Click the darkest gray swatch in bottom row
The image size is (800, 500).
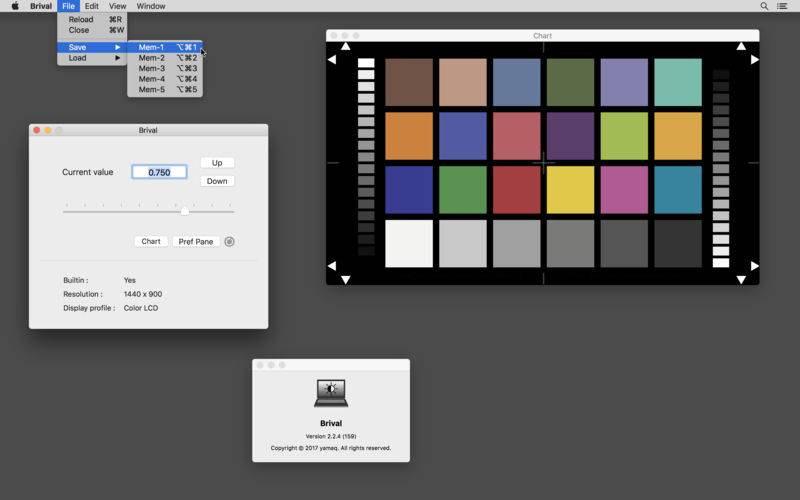tap(678, 243)
